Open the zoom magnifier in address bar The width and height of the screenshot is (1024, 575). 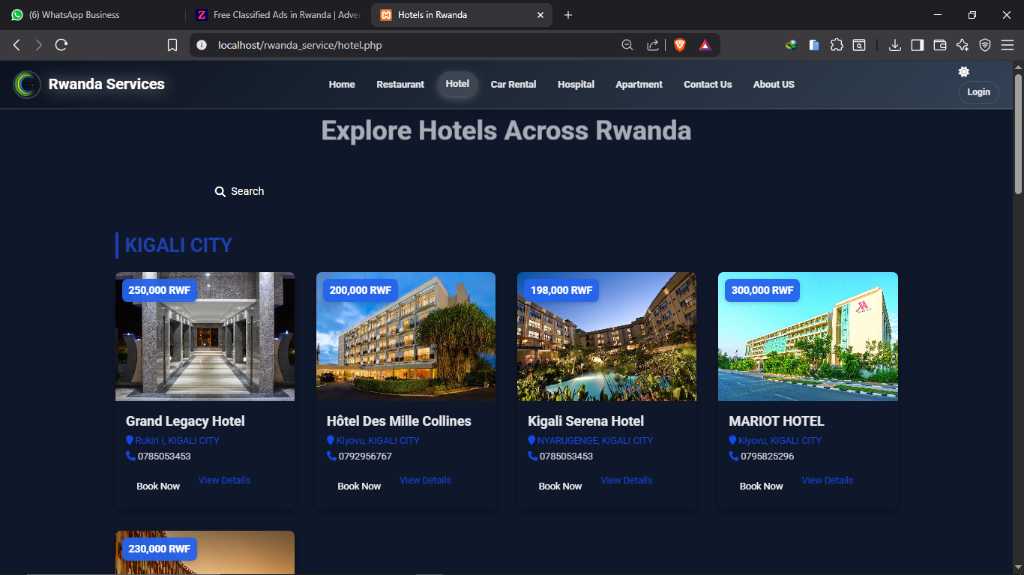pos(627,45)
